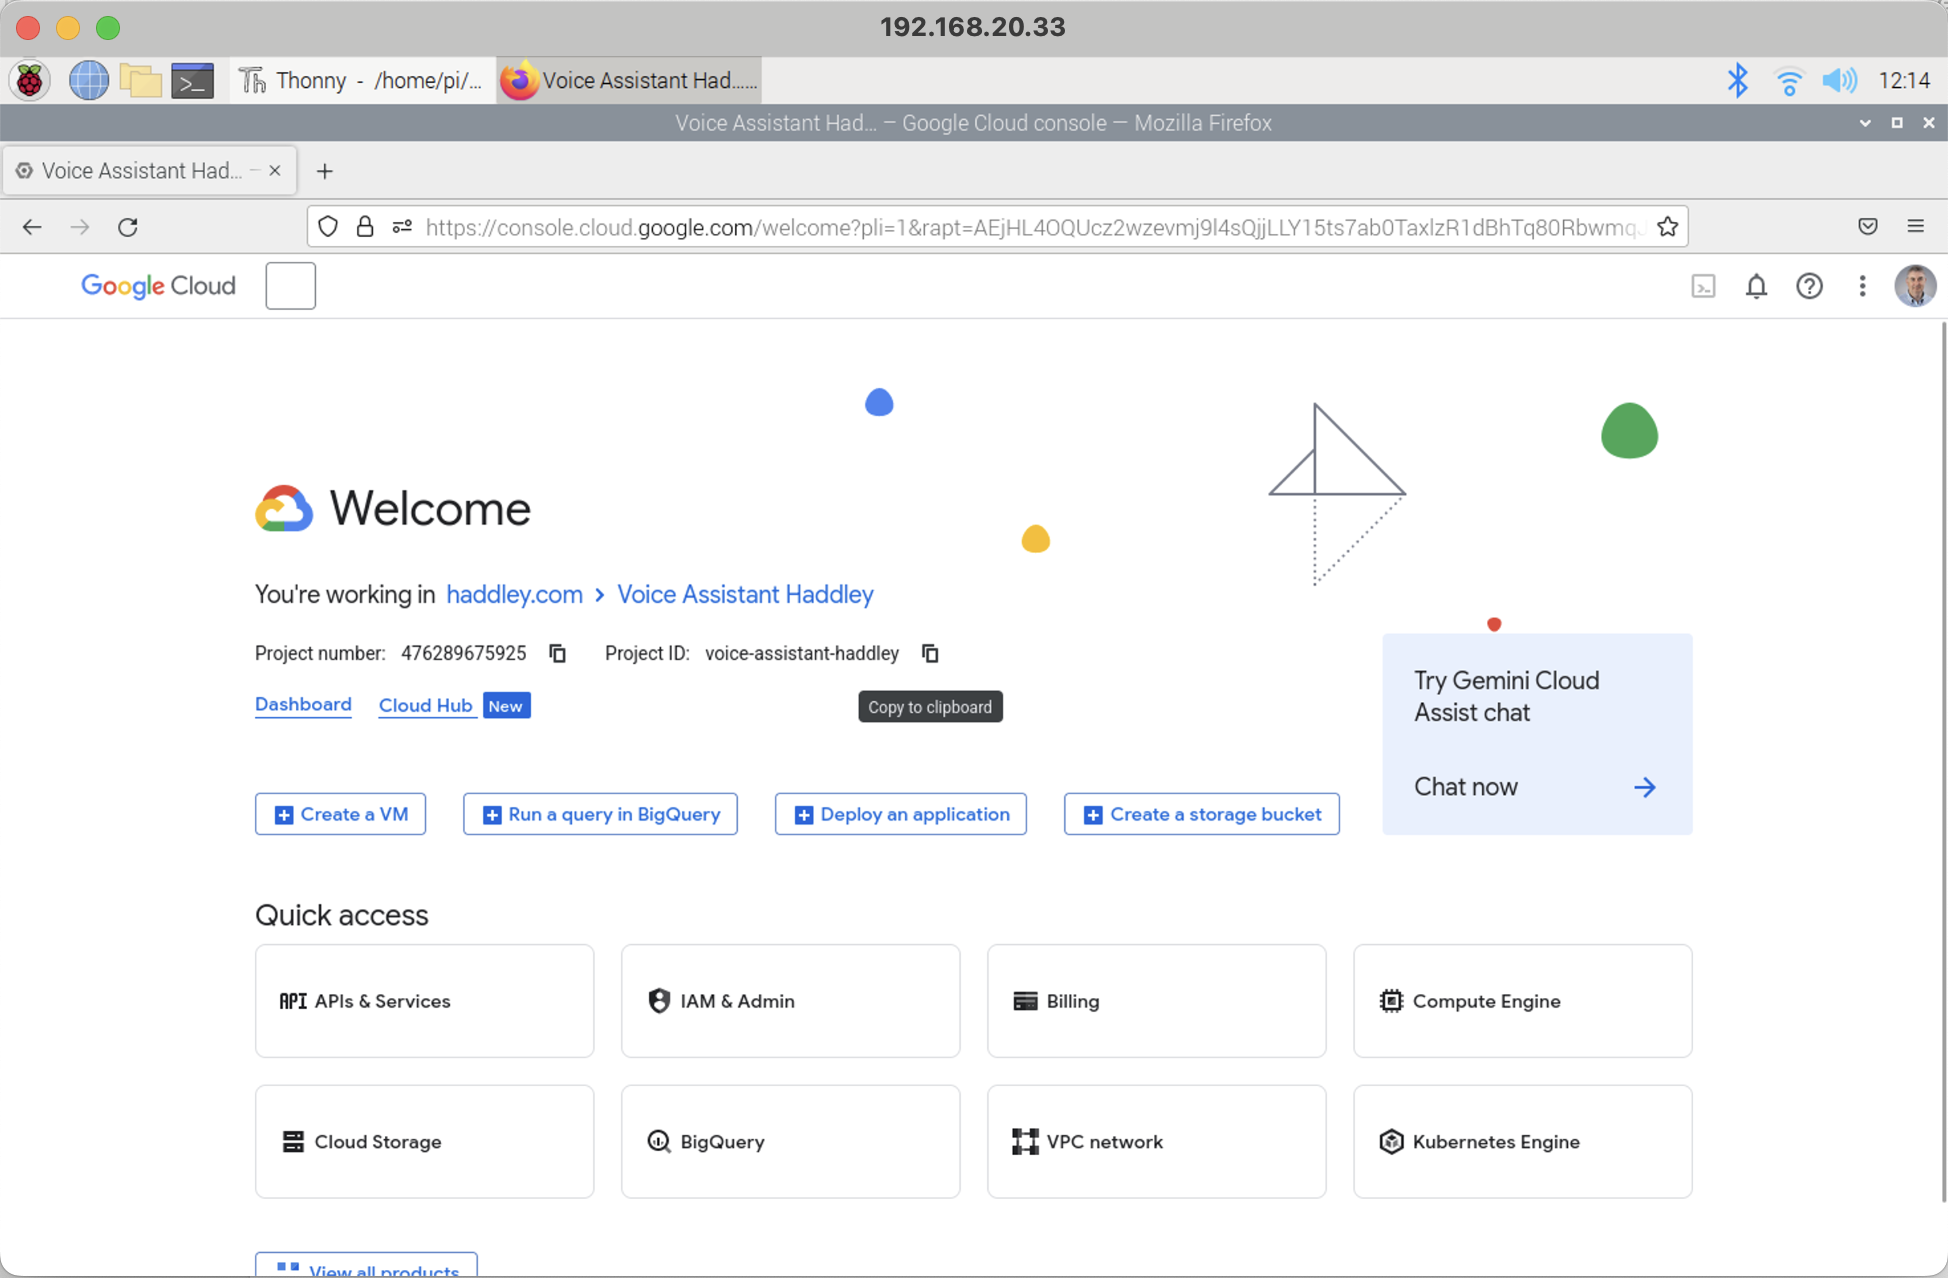The height and width of the screenshot is (1278, 1948).
Task: Click the help question mark icon
Action: (x=1809, y=287)
